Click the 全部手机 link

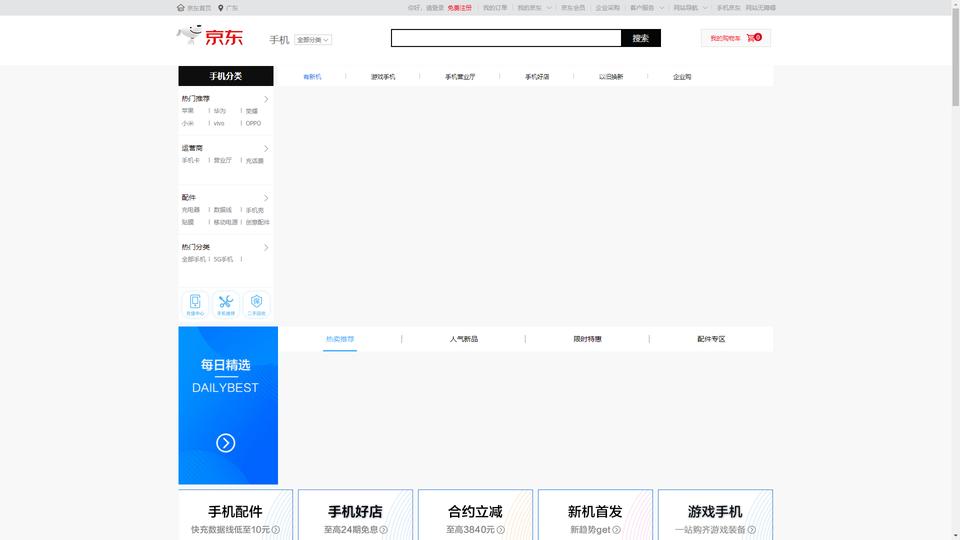tap(193, 260)
